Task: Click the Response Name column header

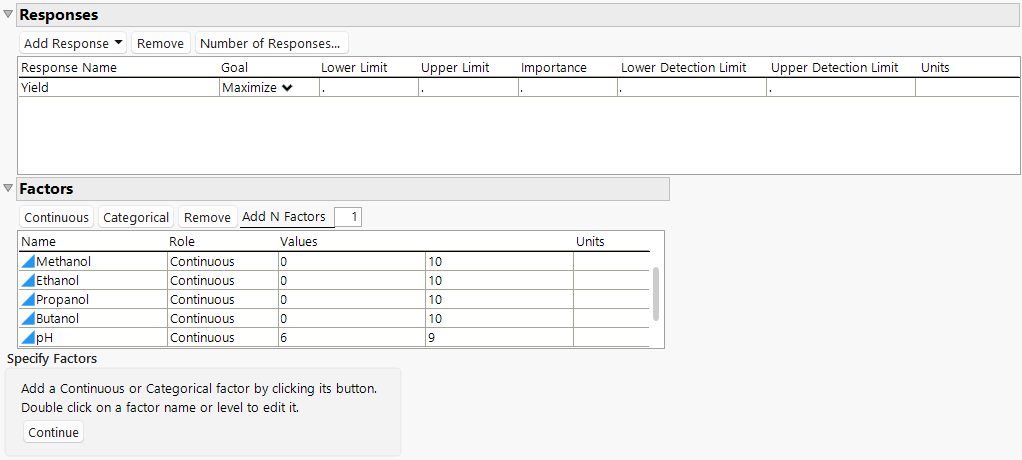Action: point(69,68)
